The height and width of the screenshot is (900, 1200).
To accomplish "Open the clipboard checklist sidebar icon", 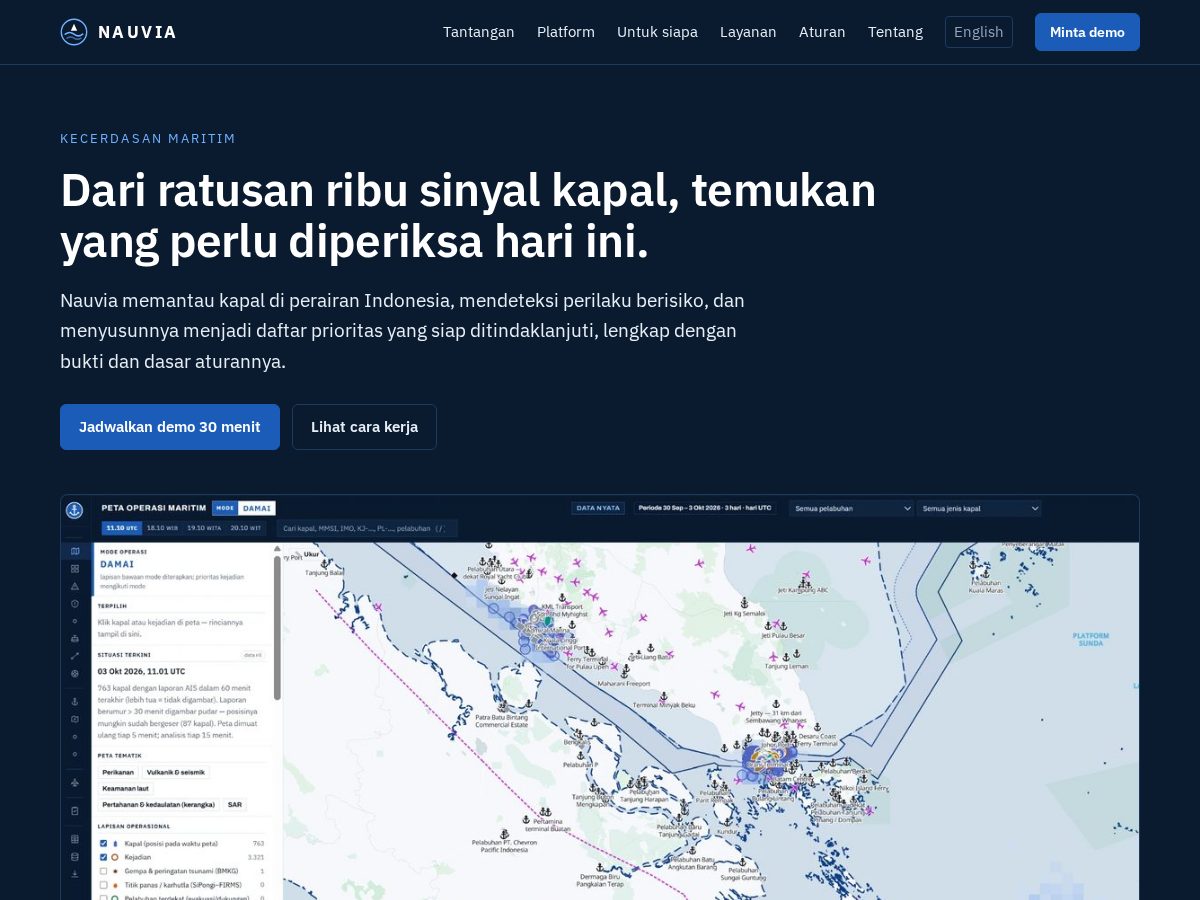I will [x=75, y=811].
